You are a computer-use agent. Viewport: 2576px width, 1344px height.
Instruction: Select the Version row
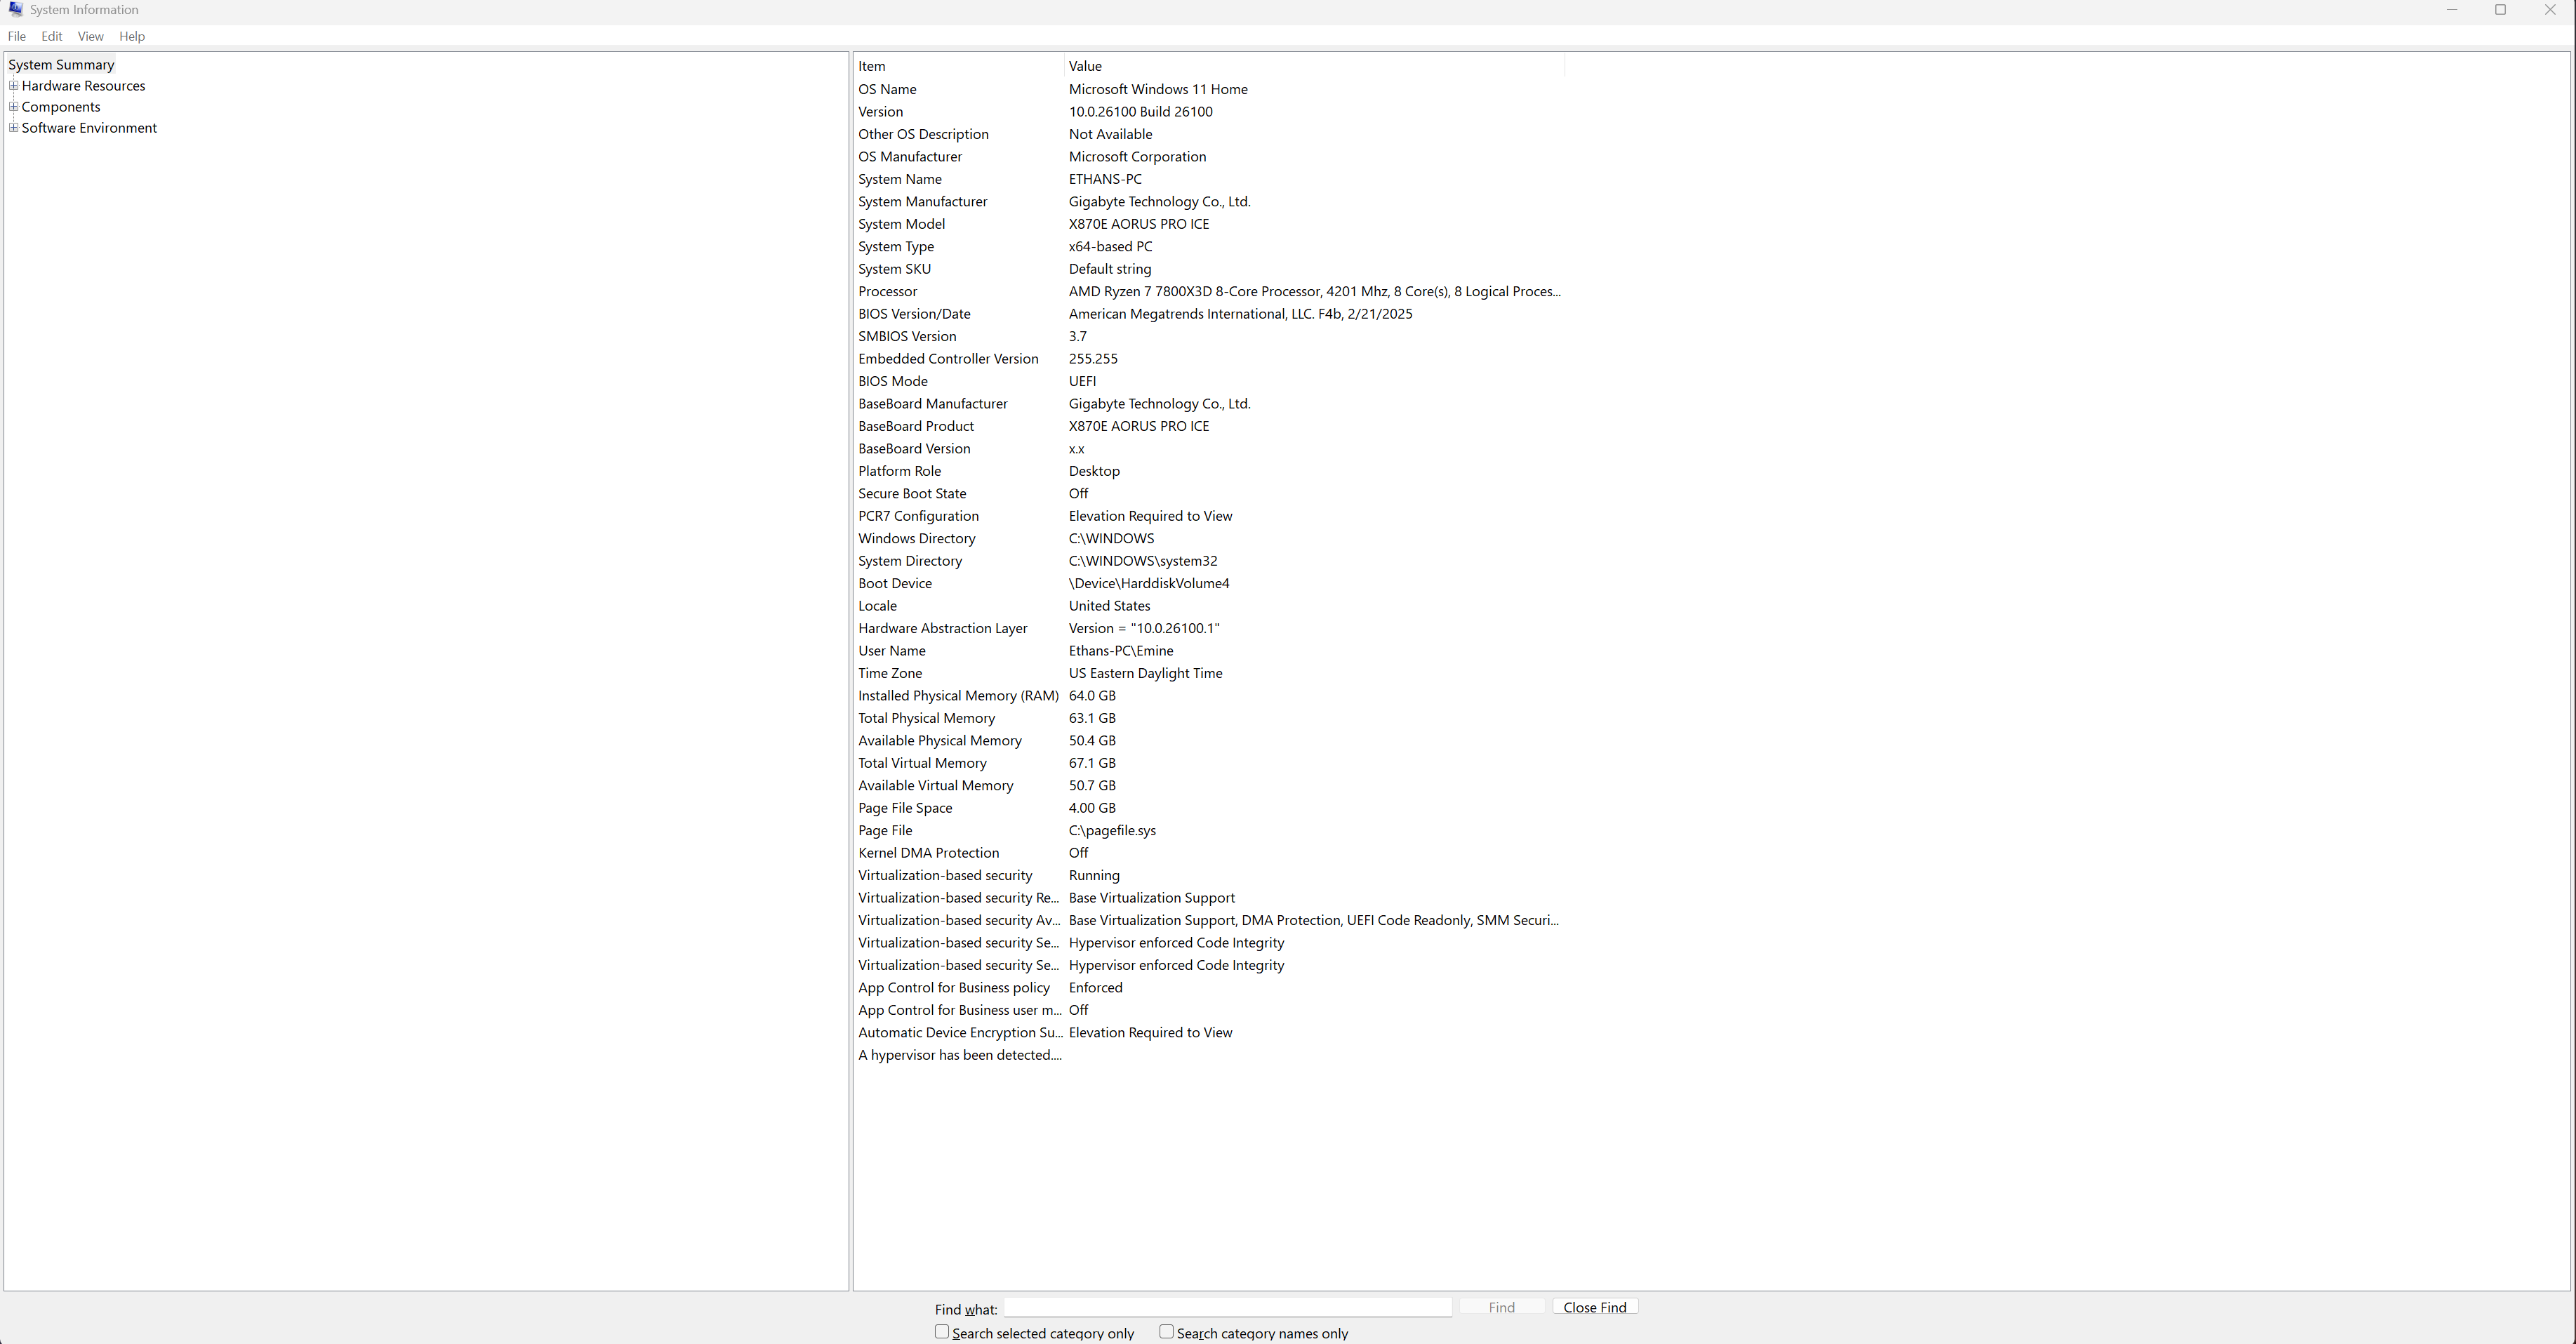tap(1209, 112)
